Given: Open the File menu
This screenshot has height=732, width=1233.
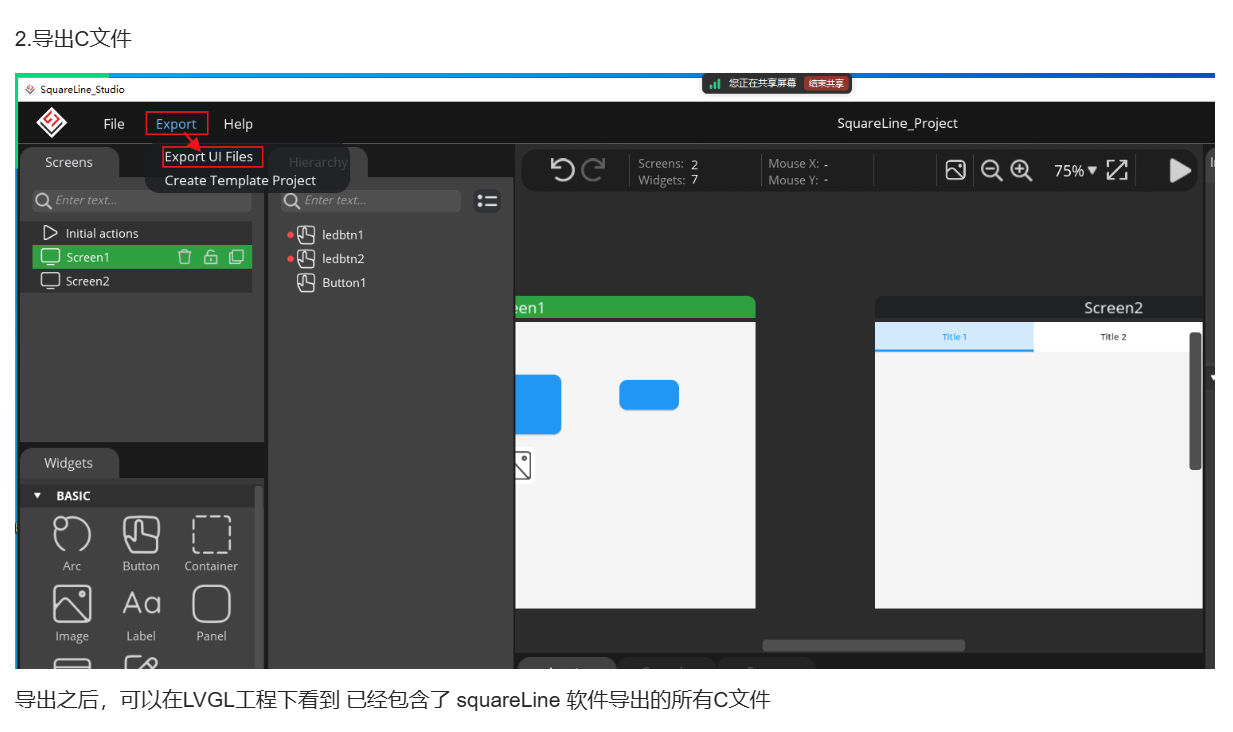Looking at the screenshot, I should pos(114,124).
